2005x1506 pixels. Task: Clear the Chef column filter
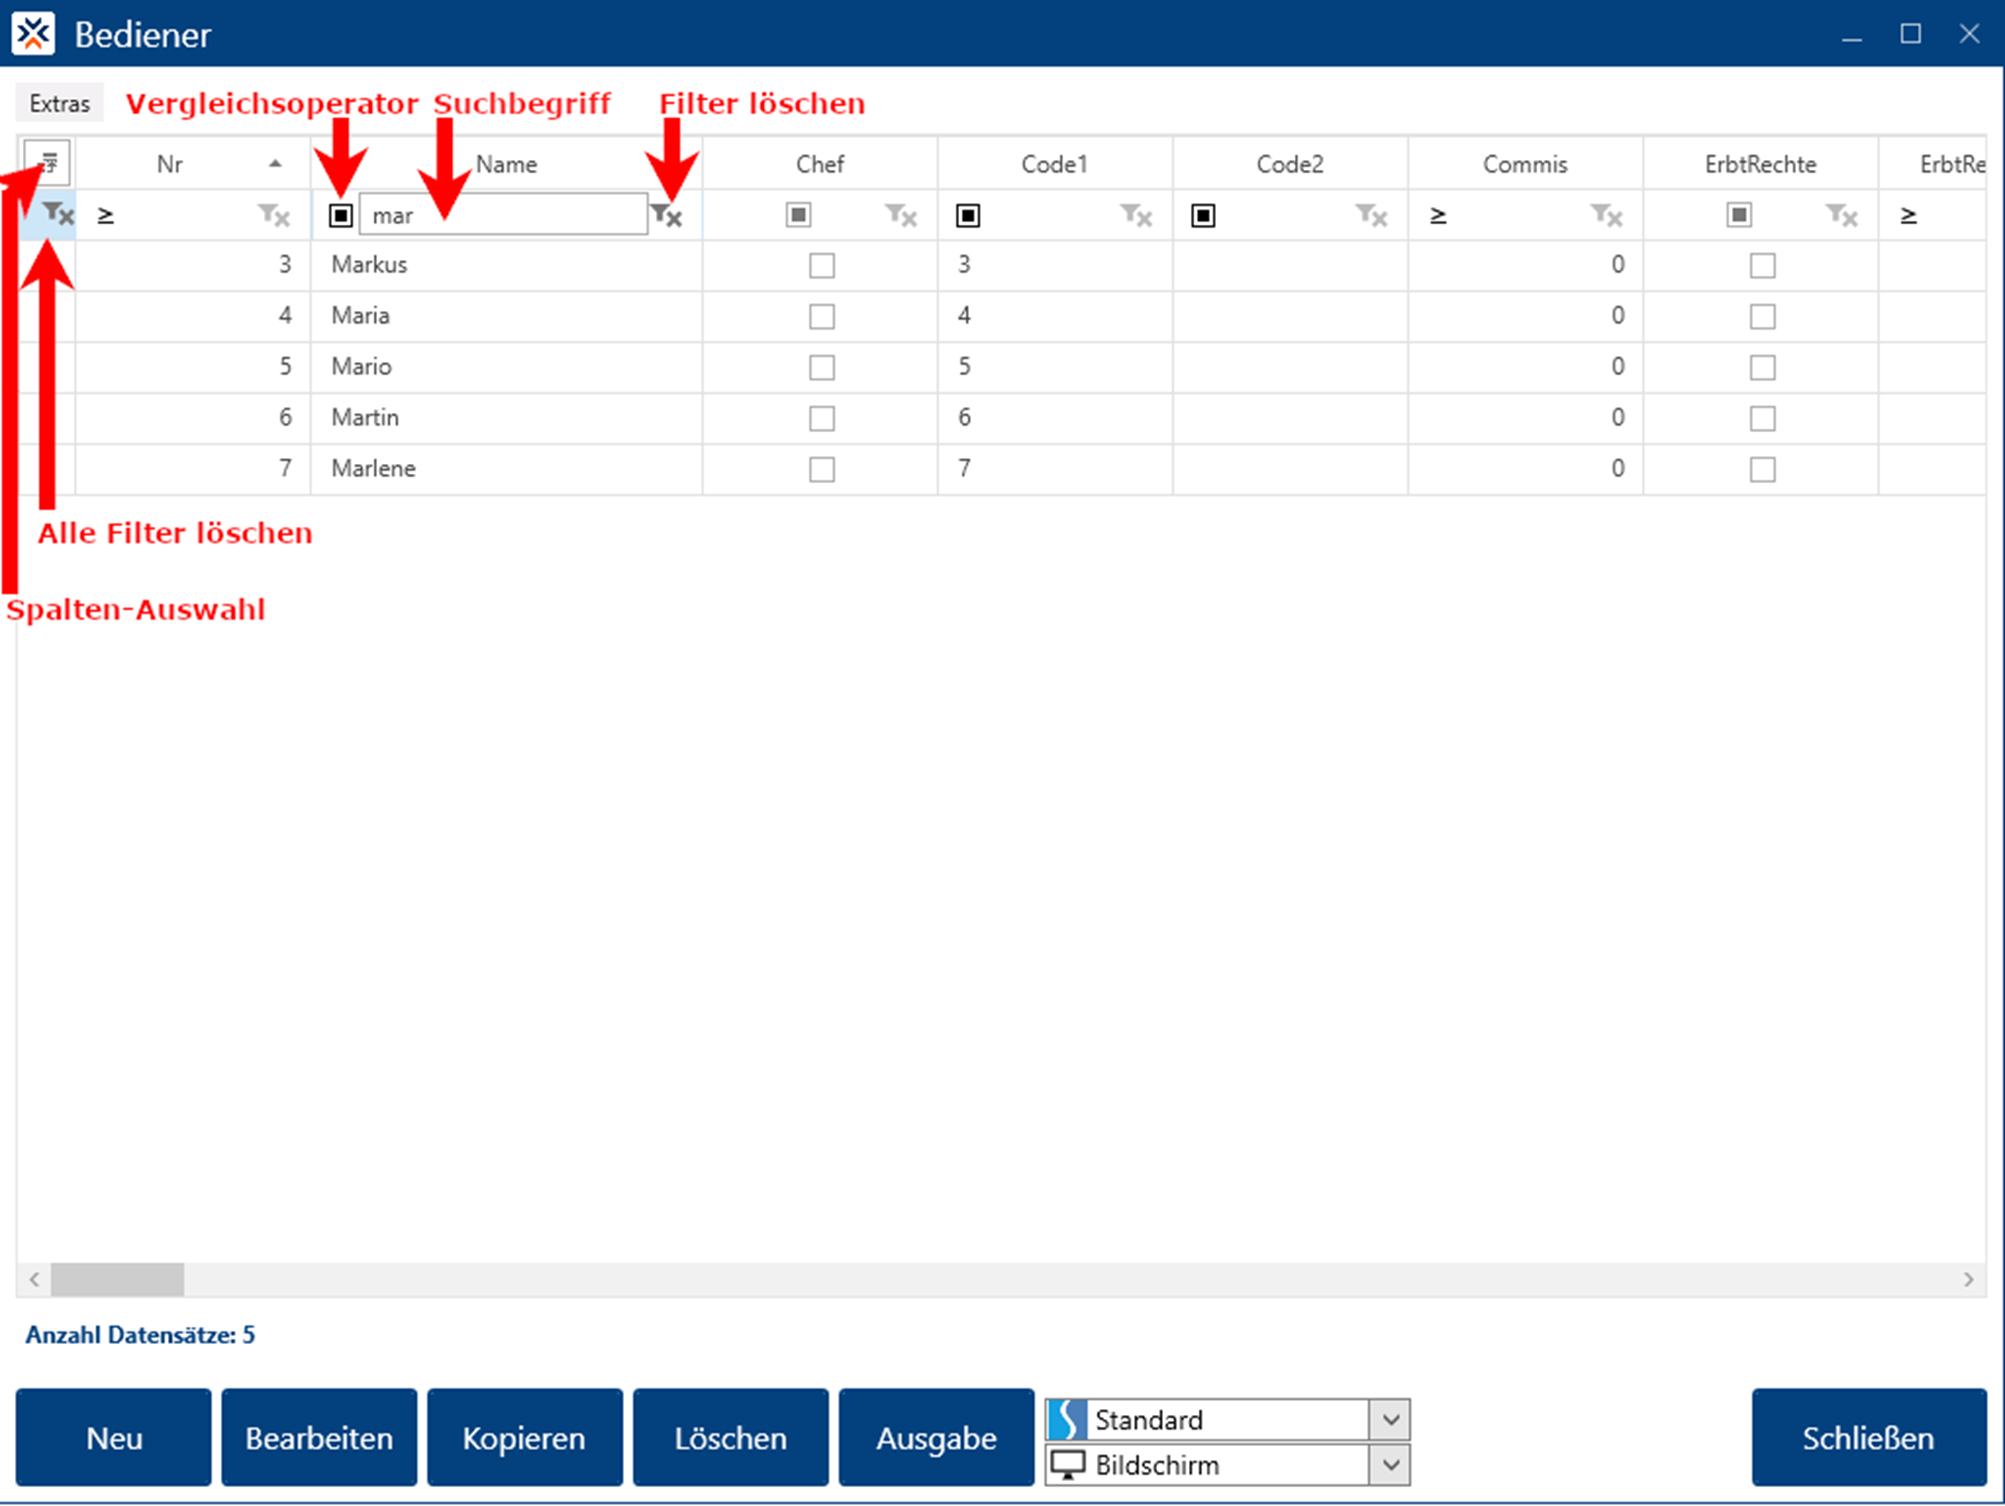tap(901, 215)
